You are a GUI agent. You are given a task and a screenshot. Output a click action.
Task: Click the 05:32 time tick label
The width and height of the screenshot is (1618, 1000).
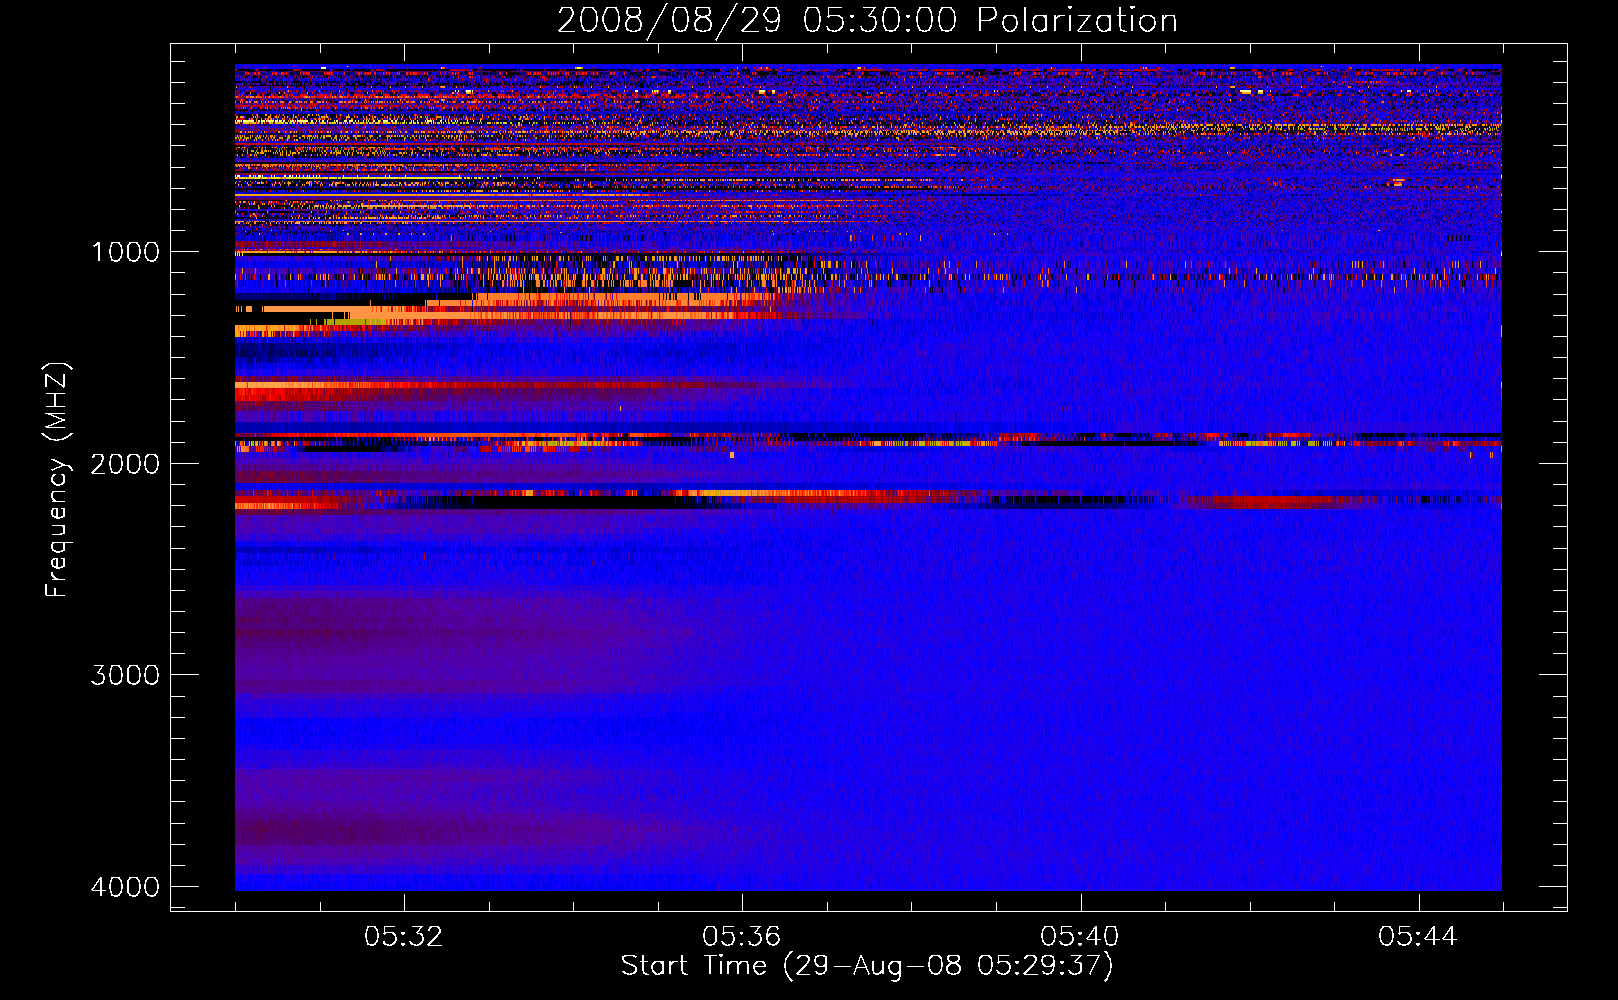pyautogui.click(x=403, y=937)
